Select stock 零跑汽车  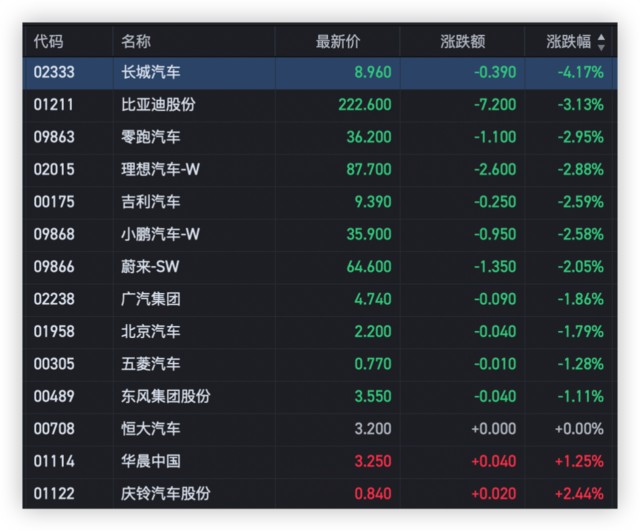(151, 137)
